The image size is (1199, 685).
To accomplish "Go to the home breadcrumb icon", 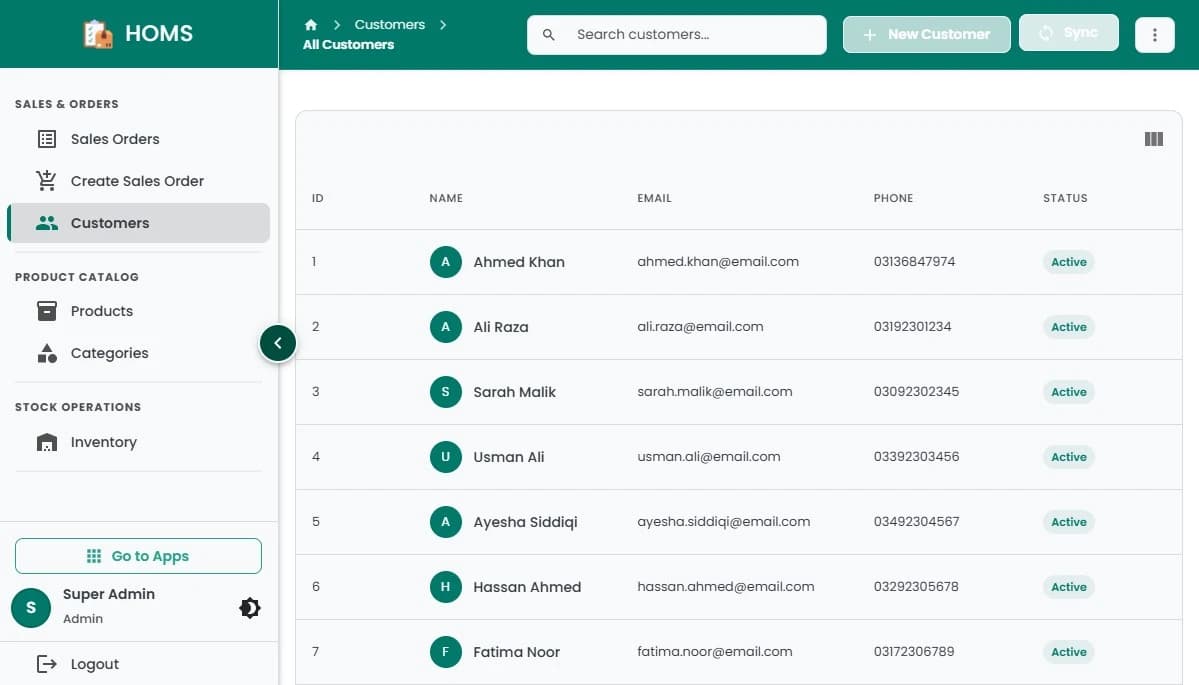I will pos(310,24).
